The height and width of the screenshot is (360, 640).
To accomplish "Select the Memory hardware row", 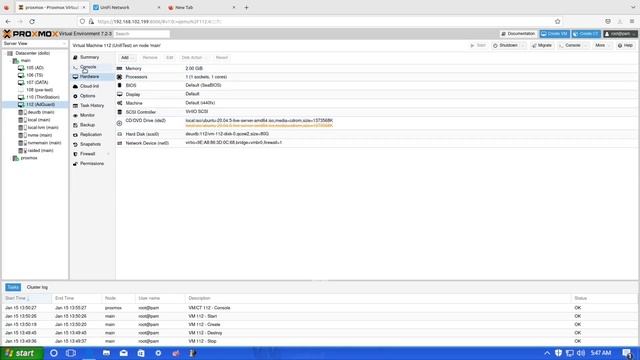I will coord(377,69).
